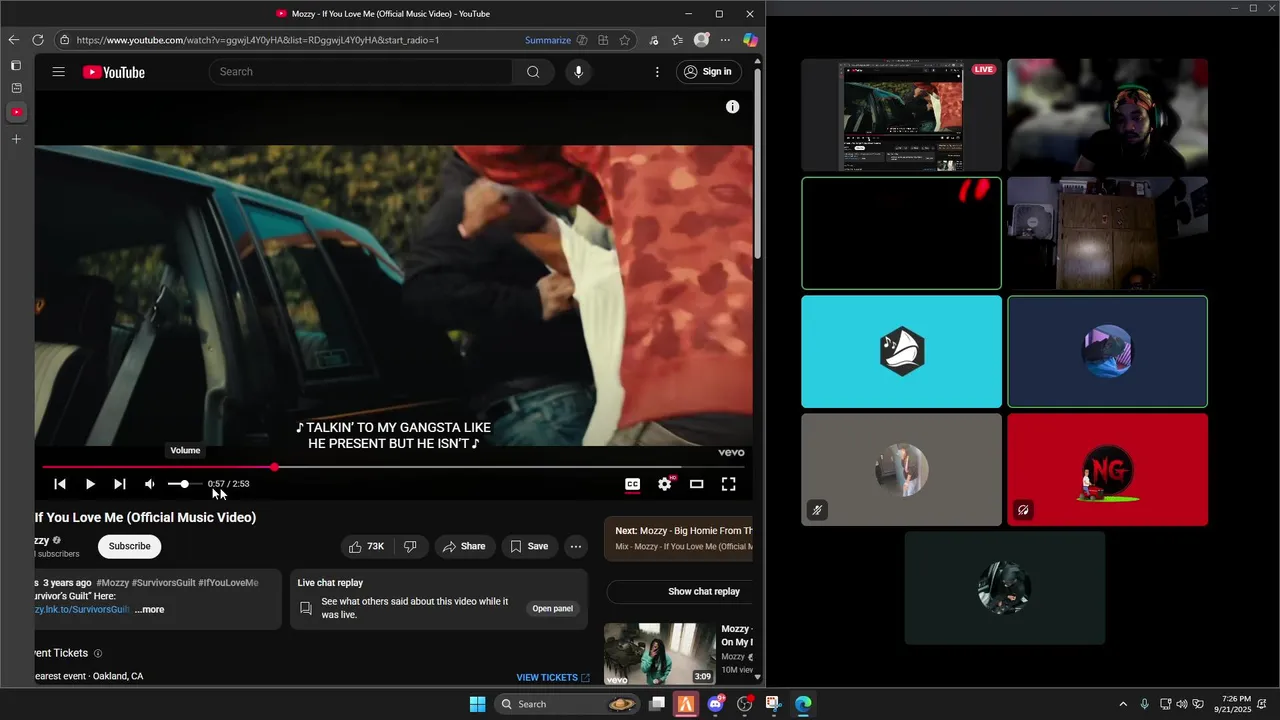Open Copilot in Edge toolbar
This screenshot has height=720, width=1280.
click(750, 40)
